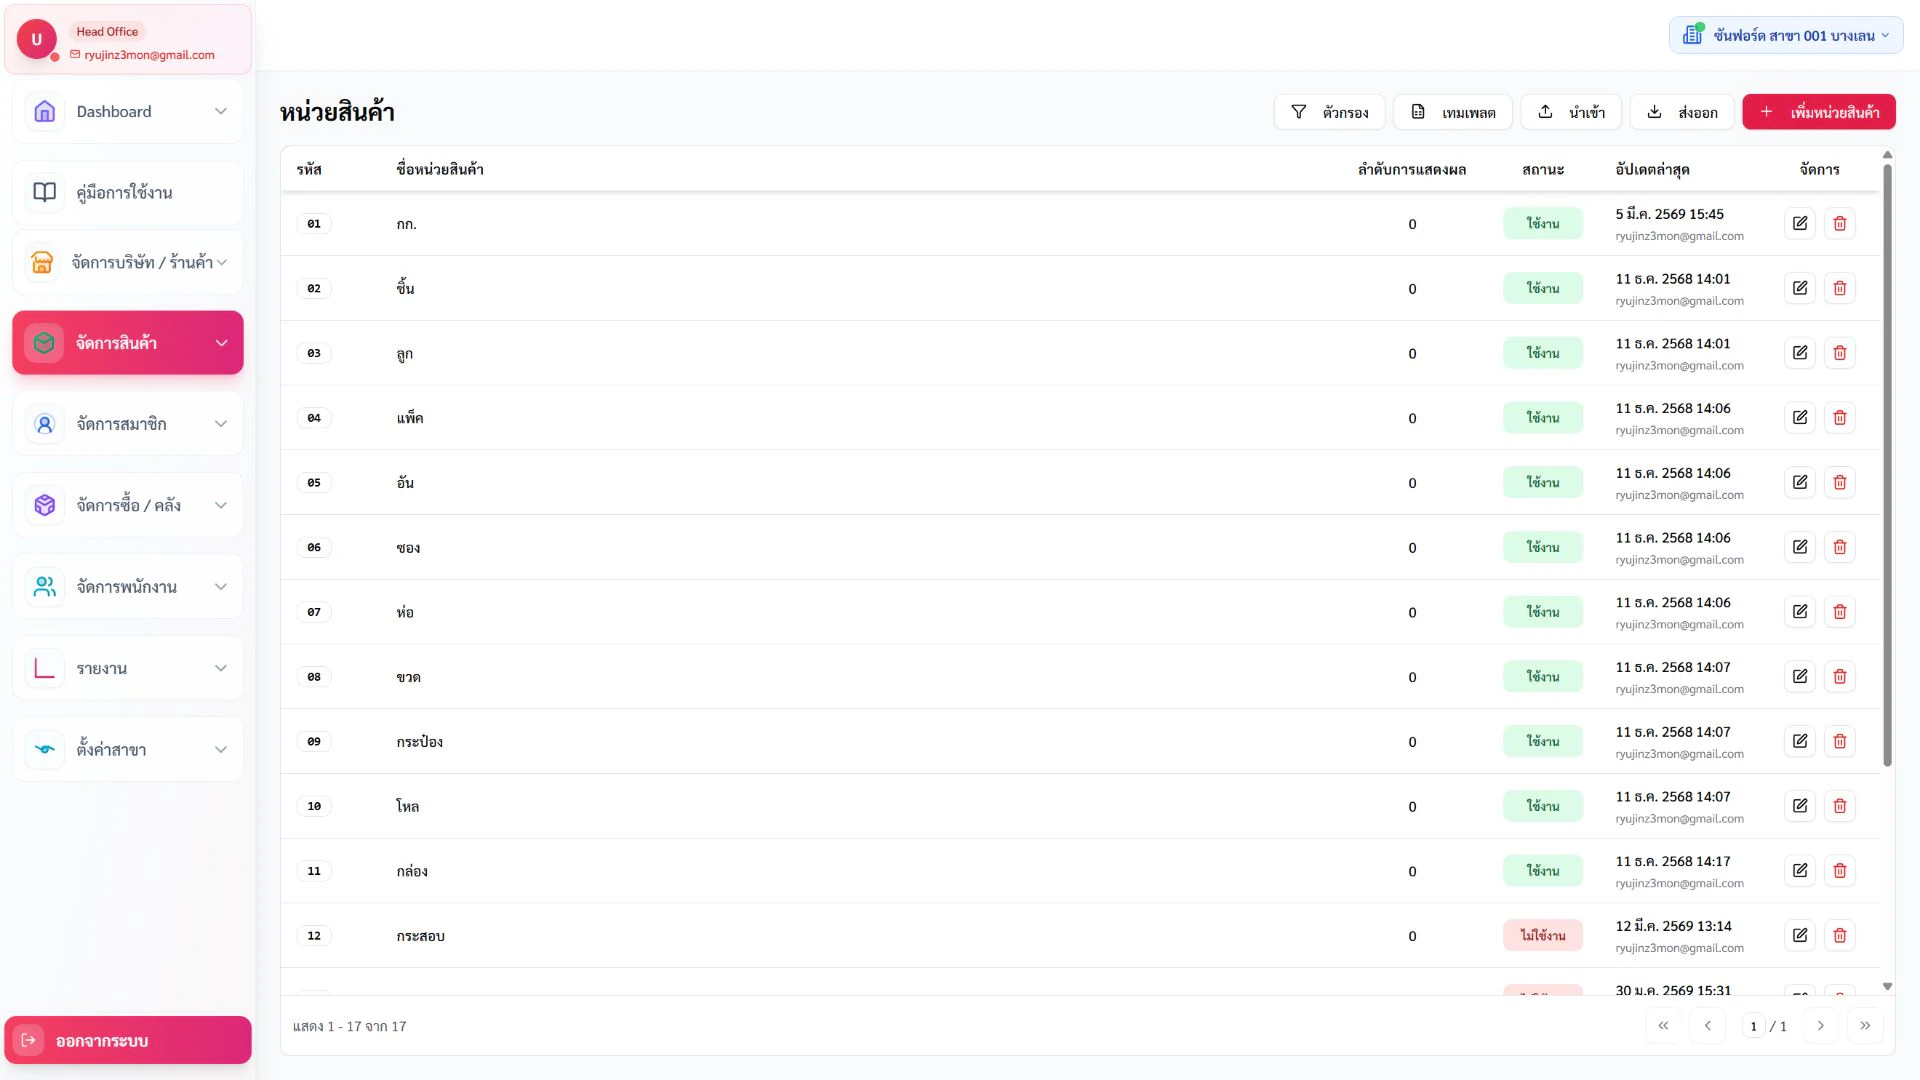Open the edit icon for unit กล่อง
This screenshot has width=1920, height=1080.
coord(1800,871)
